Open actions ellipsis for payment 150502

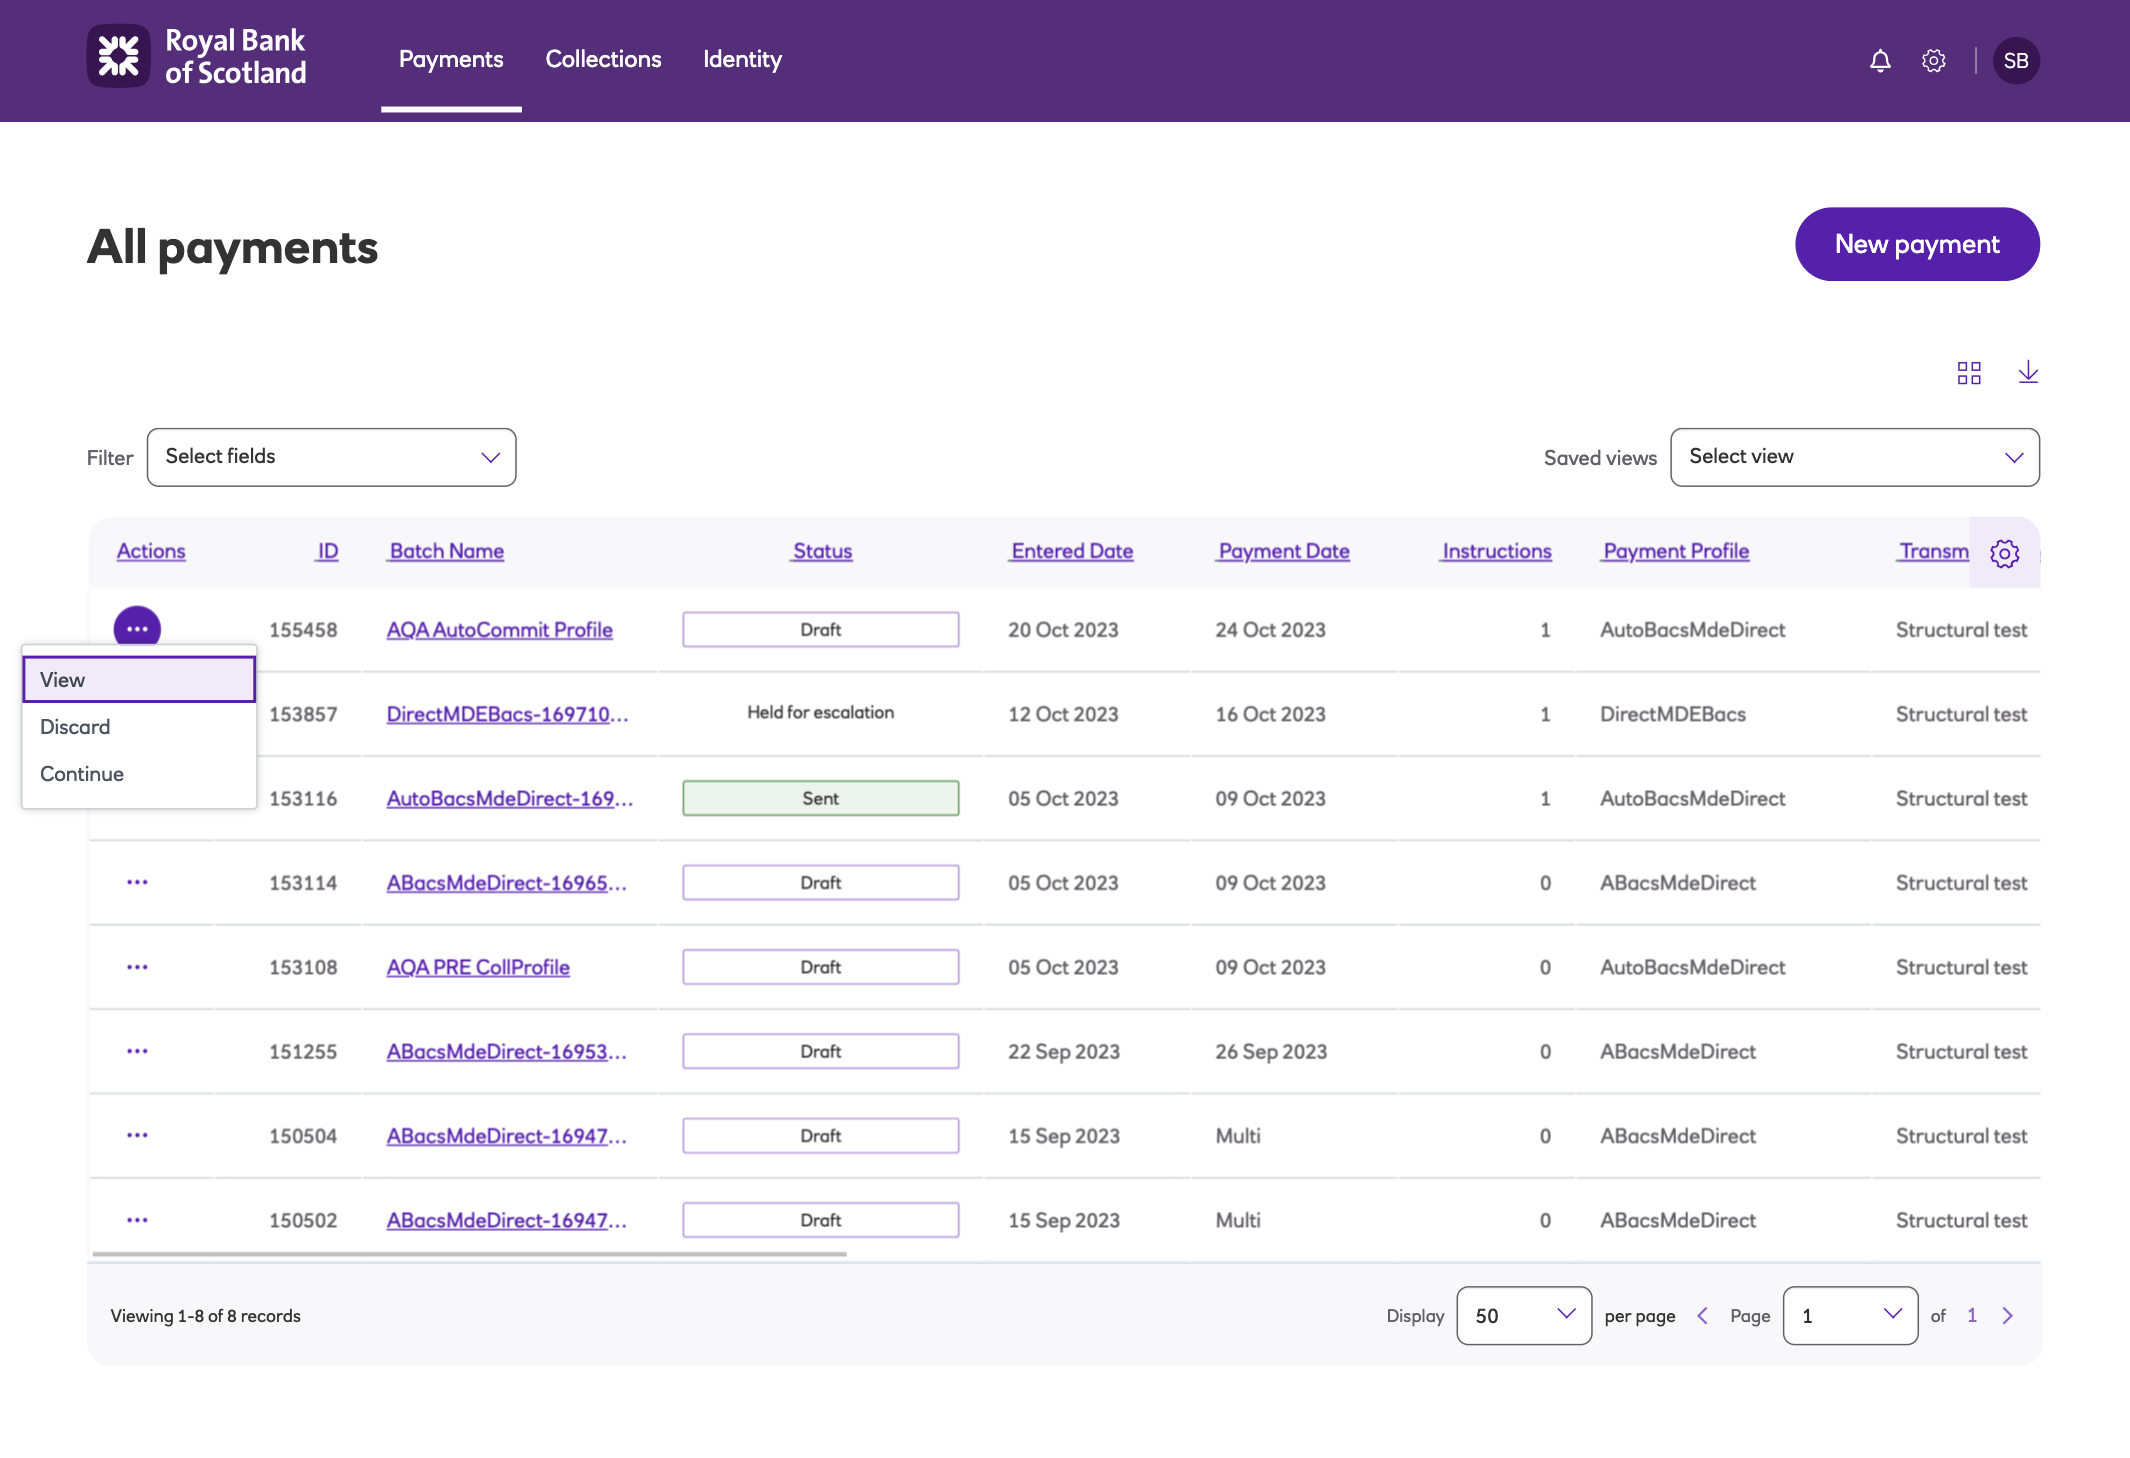pyautogui.click(x=138, y=1220)
